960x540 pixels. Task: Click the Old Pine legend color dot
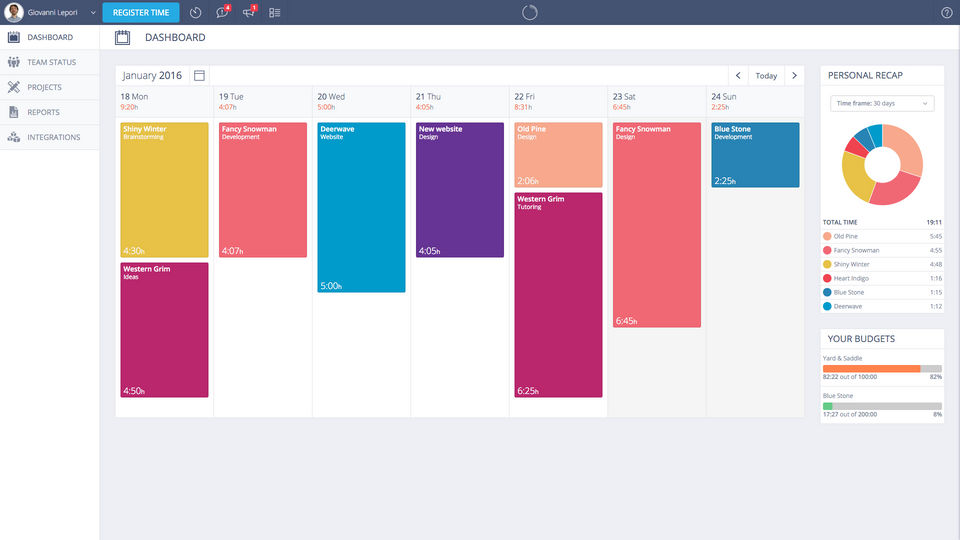pos(827,236)
